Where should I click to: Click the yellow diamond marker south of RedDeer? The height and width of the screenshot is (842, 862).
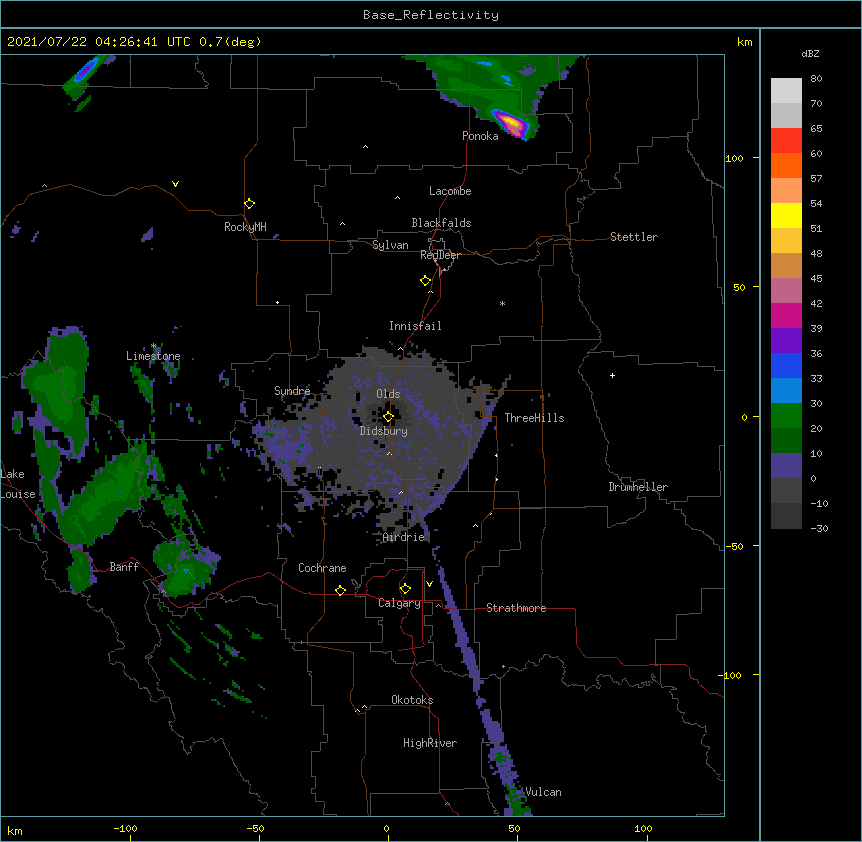tap(426, 281)
